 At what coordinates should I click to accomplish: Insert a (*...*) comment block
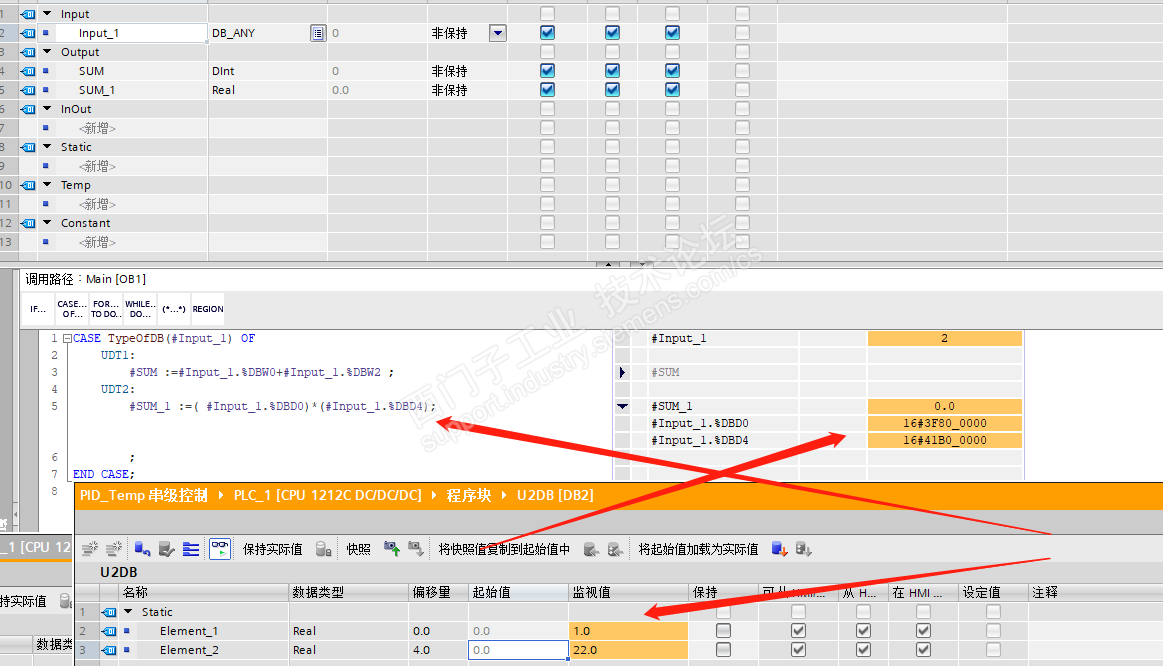174,309
